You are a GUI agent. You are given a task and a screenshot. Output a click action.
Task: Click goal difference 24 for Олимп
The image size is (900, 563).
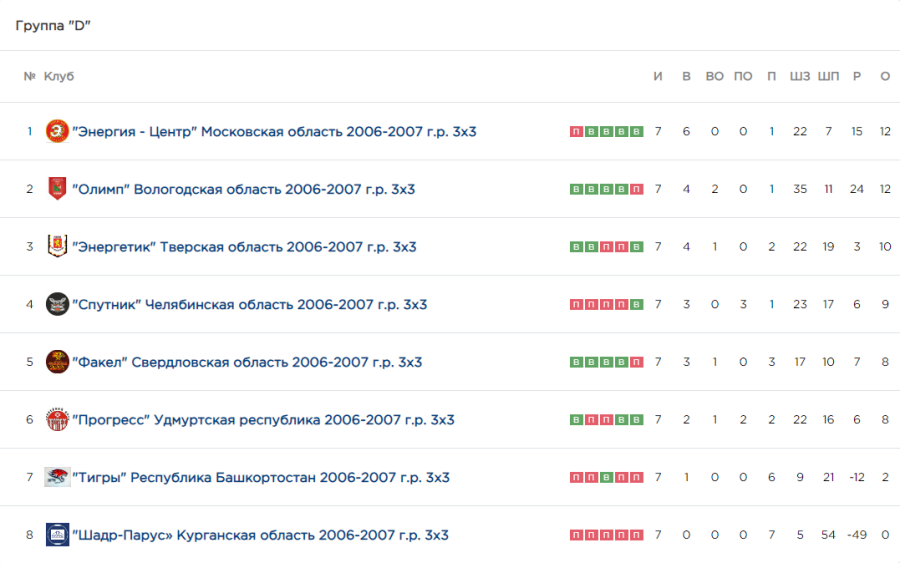pyautogui.click(x=856, y=189)
